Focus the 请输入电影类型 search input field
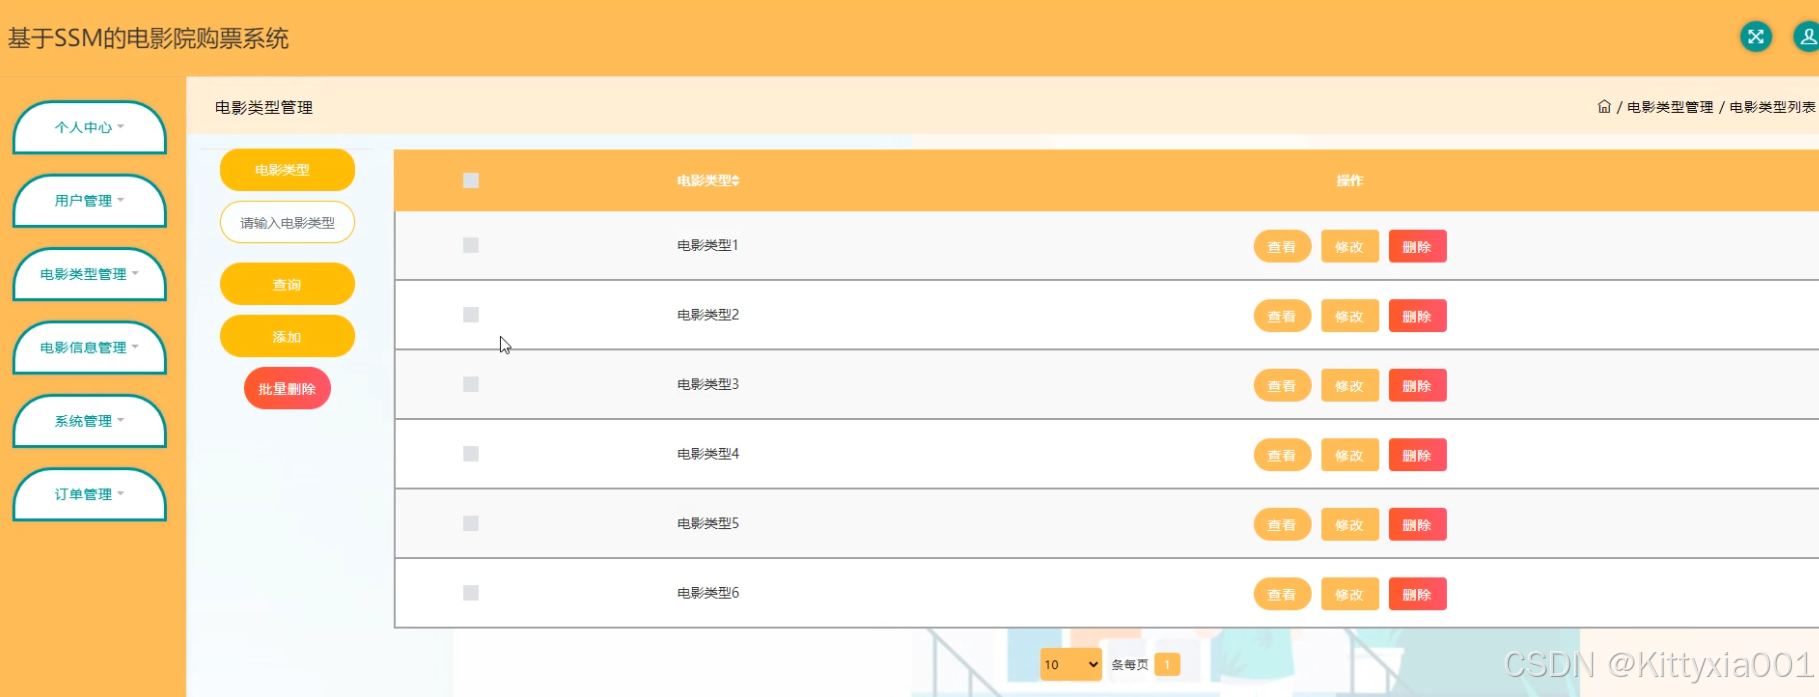This screenshot has width=1819, height=697. 287,223
